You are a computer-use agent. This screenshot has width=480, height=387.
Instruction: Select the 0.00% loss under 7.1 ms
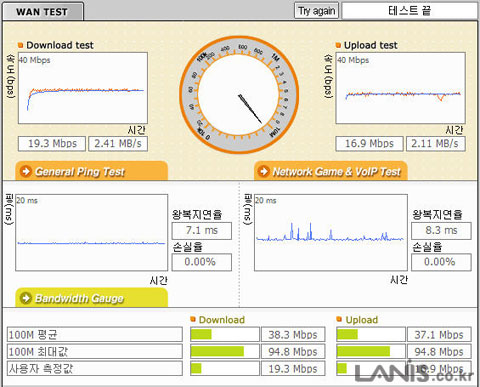point(202,262)
